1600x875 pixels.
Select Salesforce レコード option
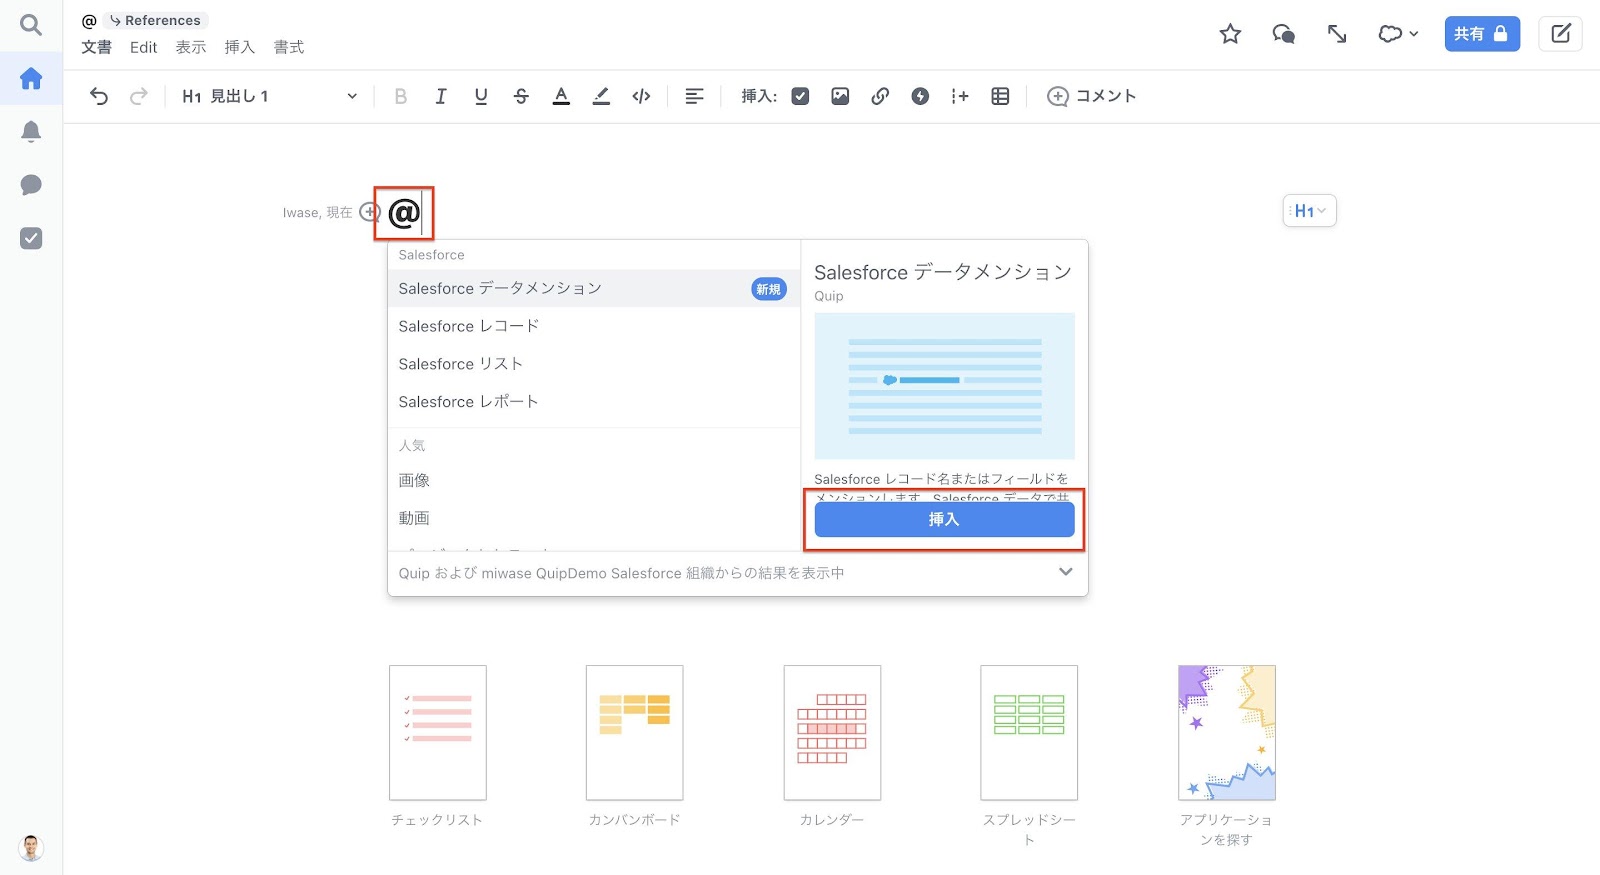[594, 326]
